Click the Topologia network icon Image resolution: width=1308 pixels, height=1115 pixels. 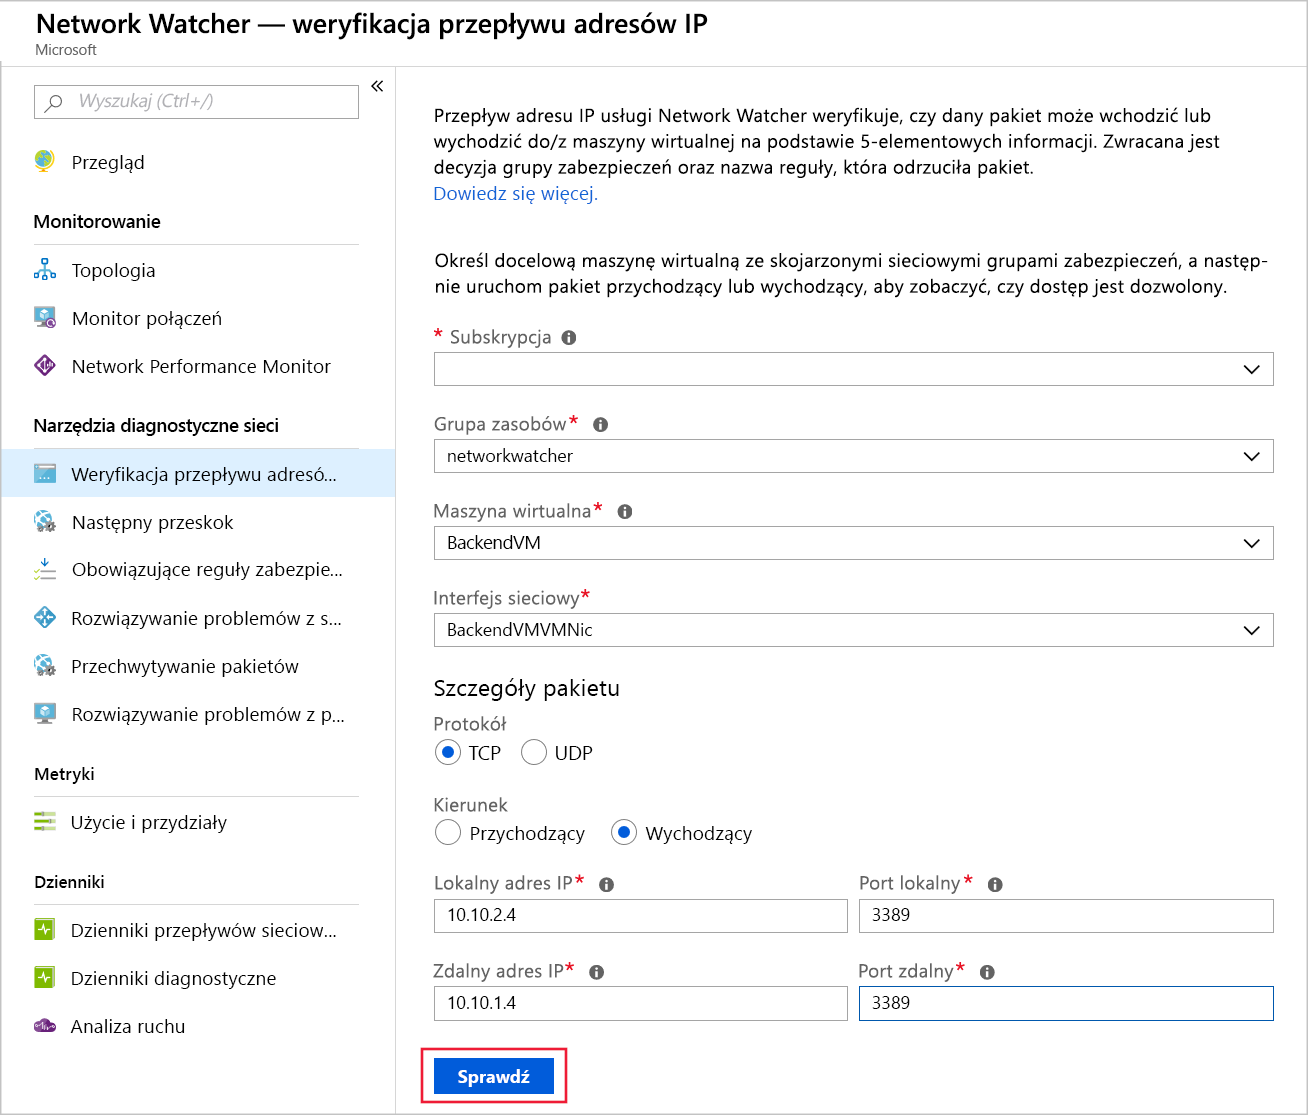coord(45,269)
